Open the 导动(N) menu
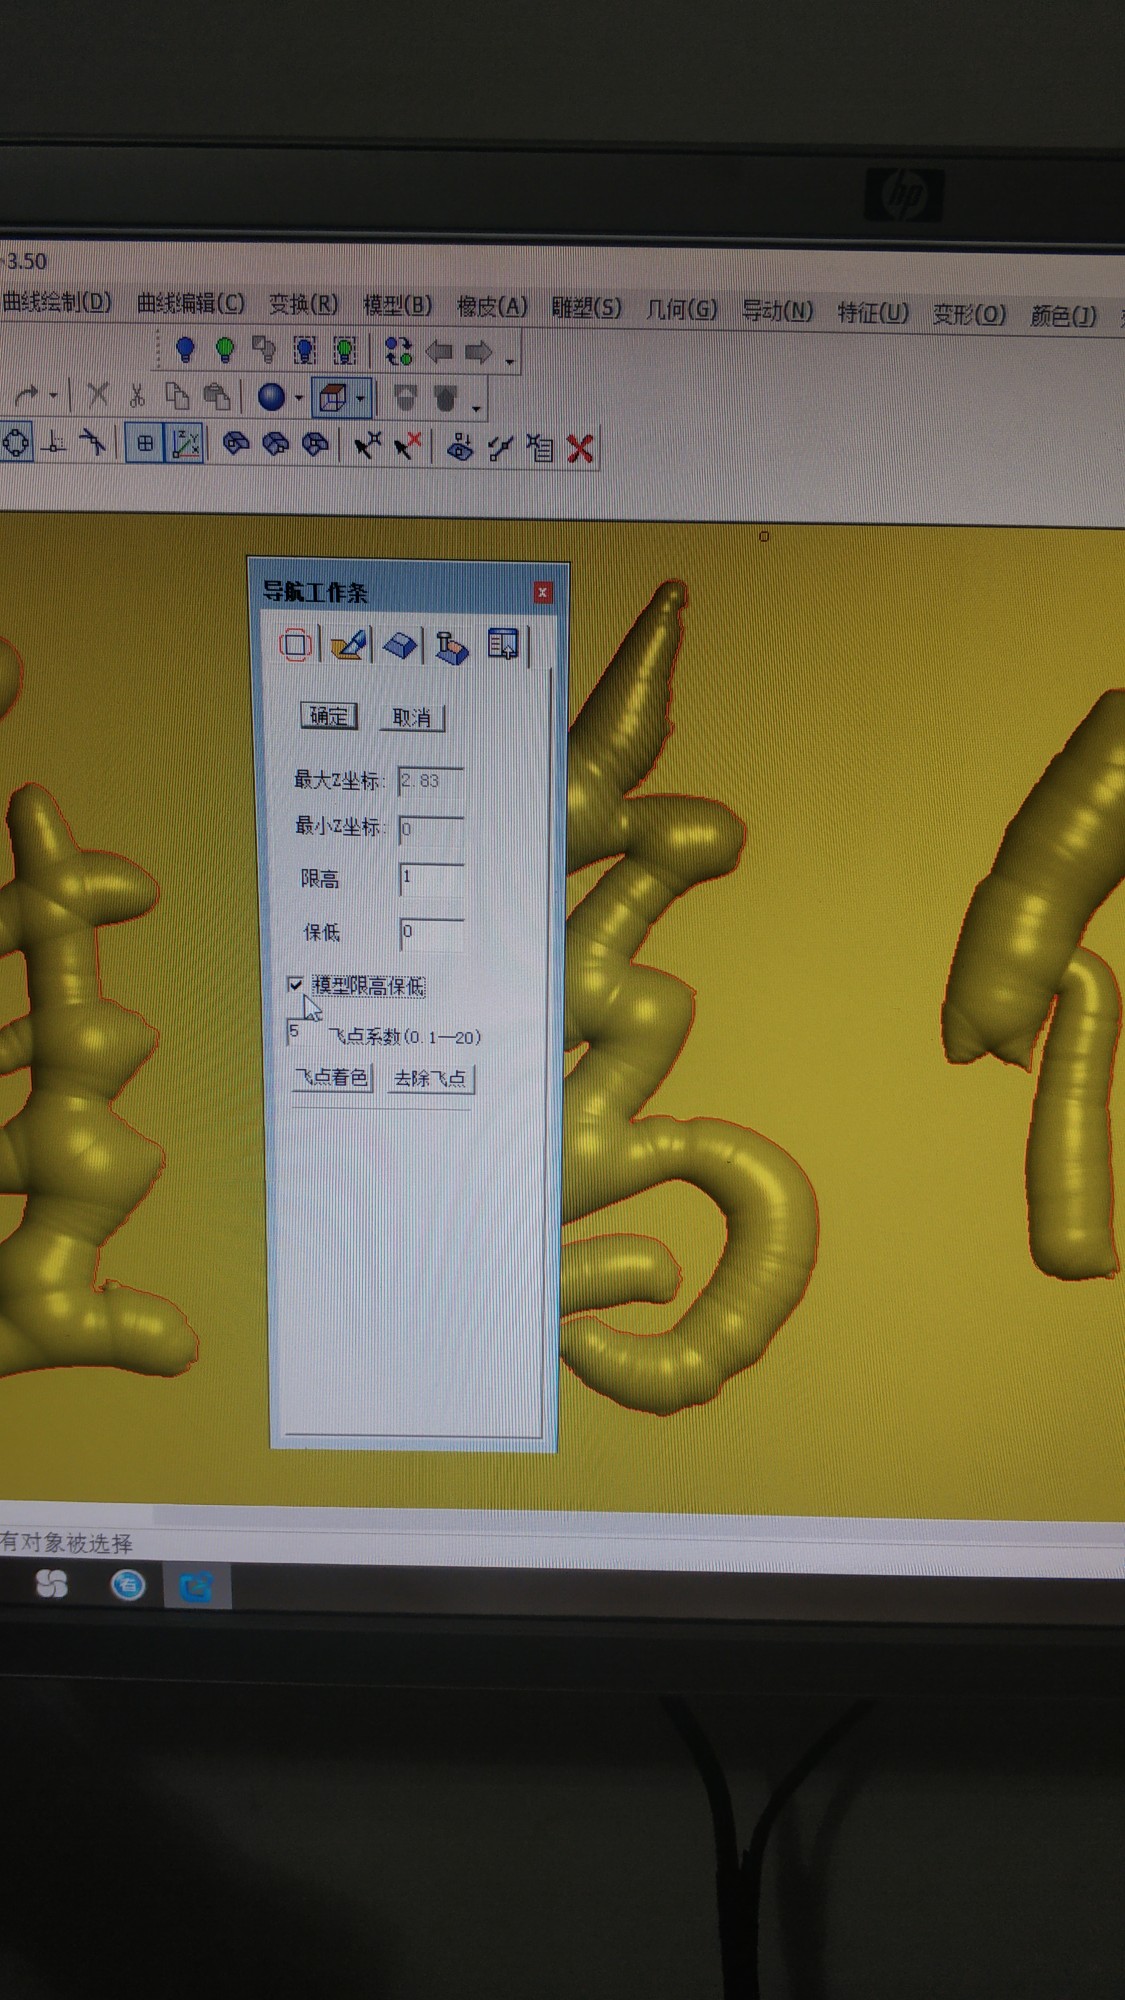Viewport: 1125px width, 2000px height. tap(777, 312)
